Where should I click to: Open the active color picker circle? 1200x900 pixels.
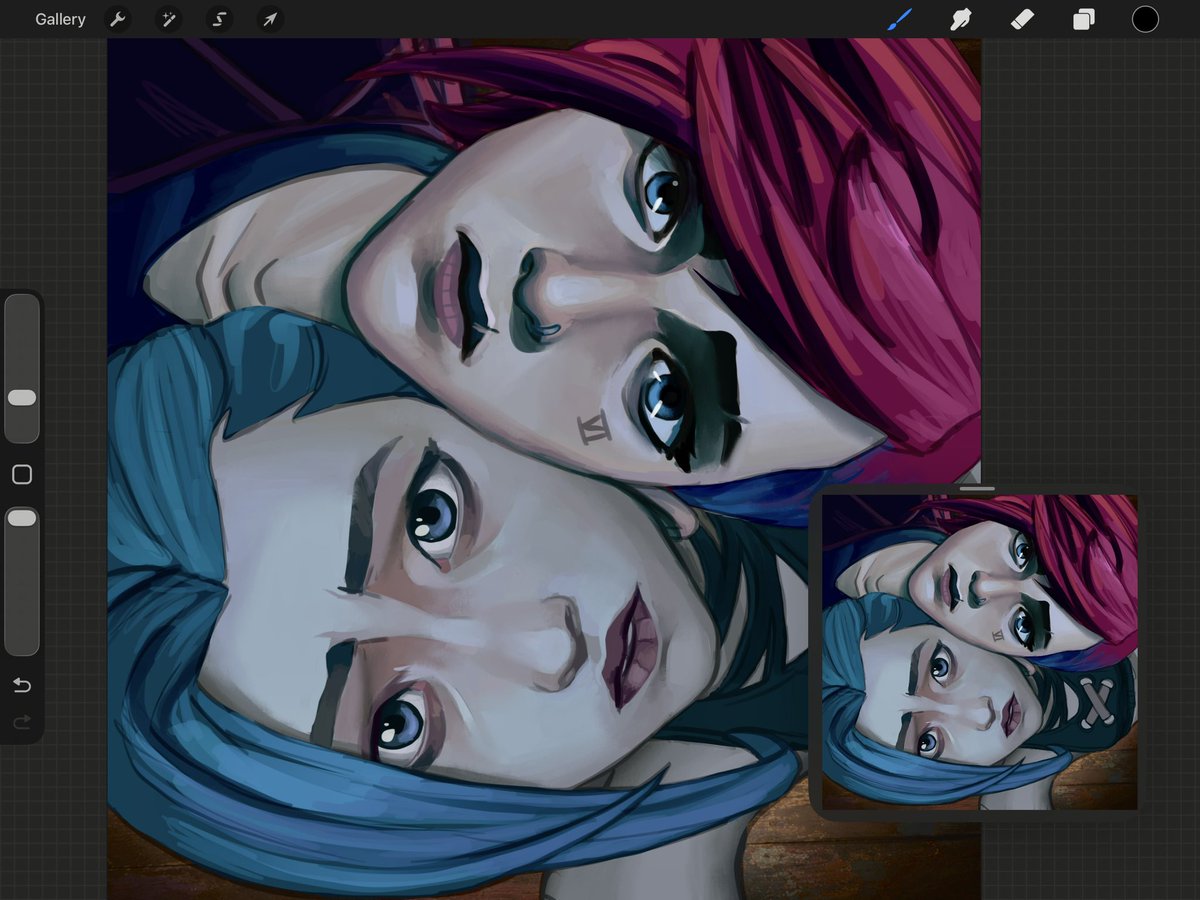coord(1145,19)
